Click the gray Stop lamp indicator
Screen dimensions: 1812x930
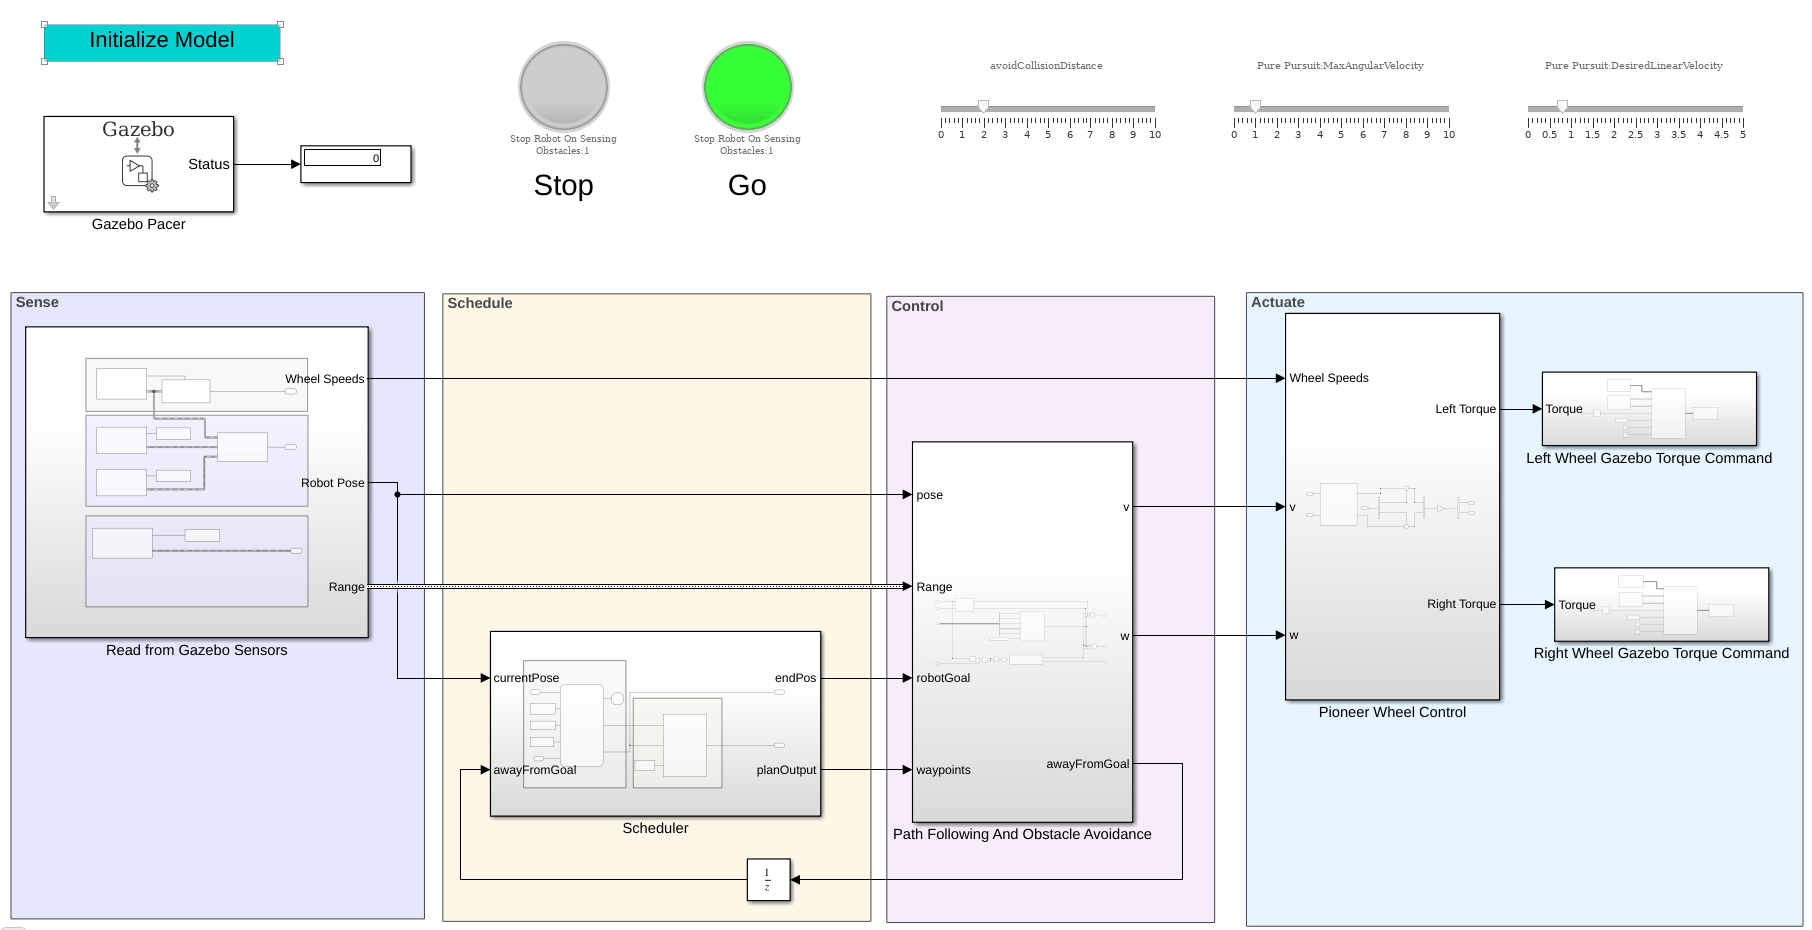(x=564, y=87)
